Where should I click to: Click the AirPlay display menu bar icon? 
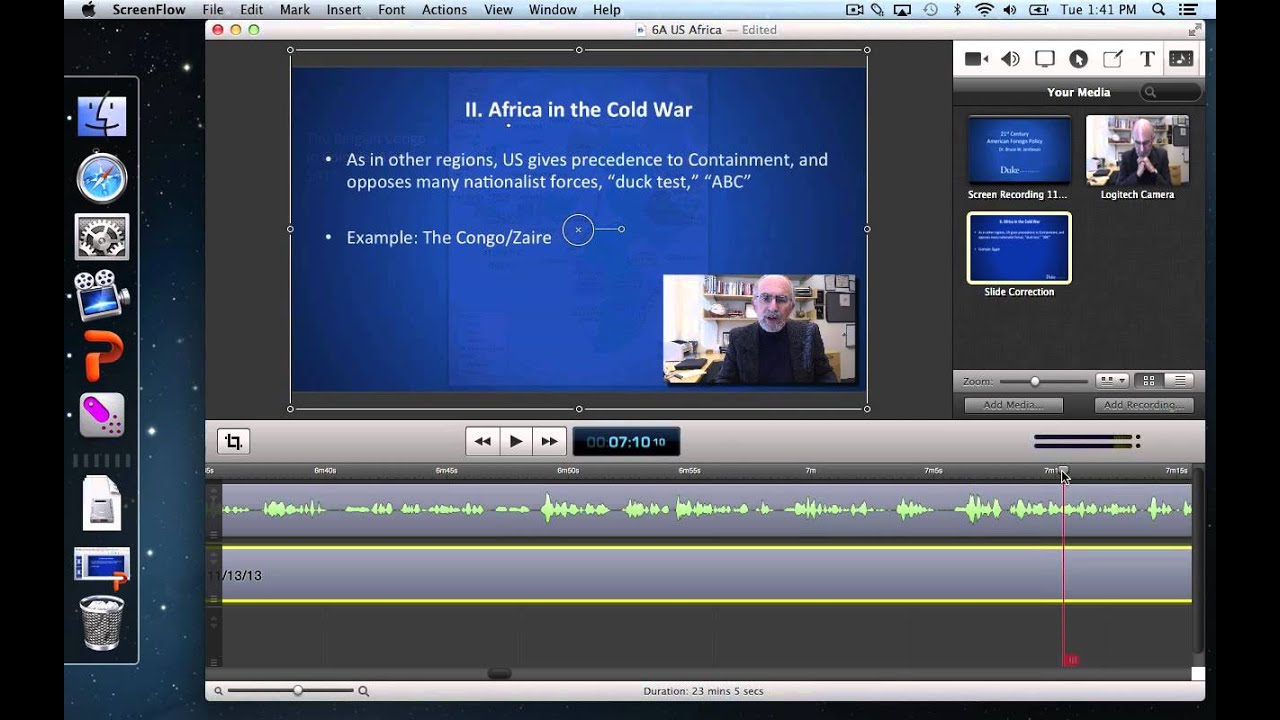tap(904, 10)
